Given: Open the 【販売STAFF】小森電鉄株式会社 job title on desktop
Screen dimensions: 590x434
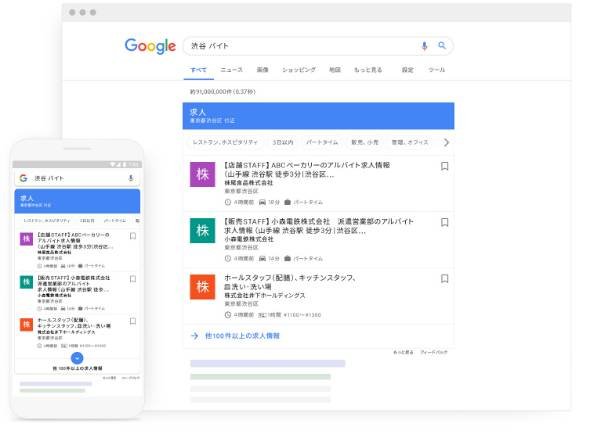Looking at the screenshot, I should pos(319,226).
